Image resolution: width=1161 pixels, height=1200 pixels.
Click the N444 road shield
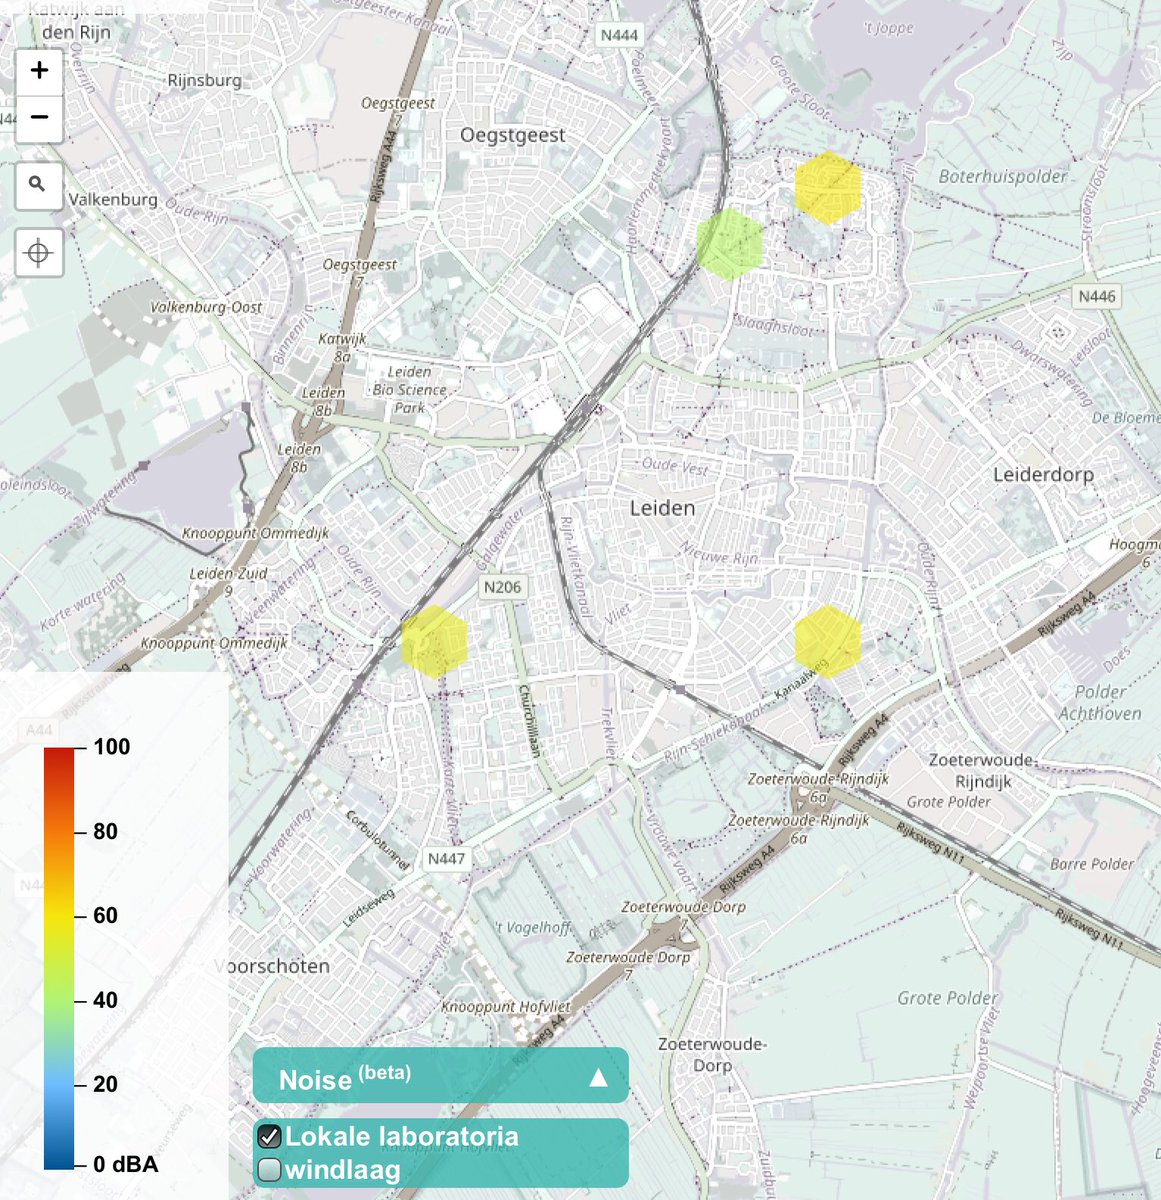click(619, 35)
